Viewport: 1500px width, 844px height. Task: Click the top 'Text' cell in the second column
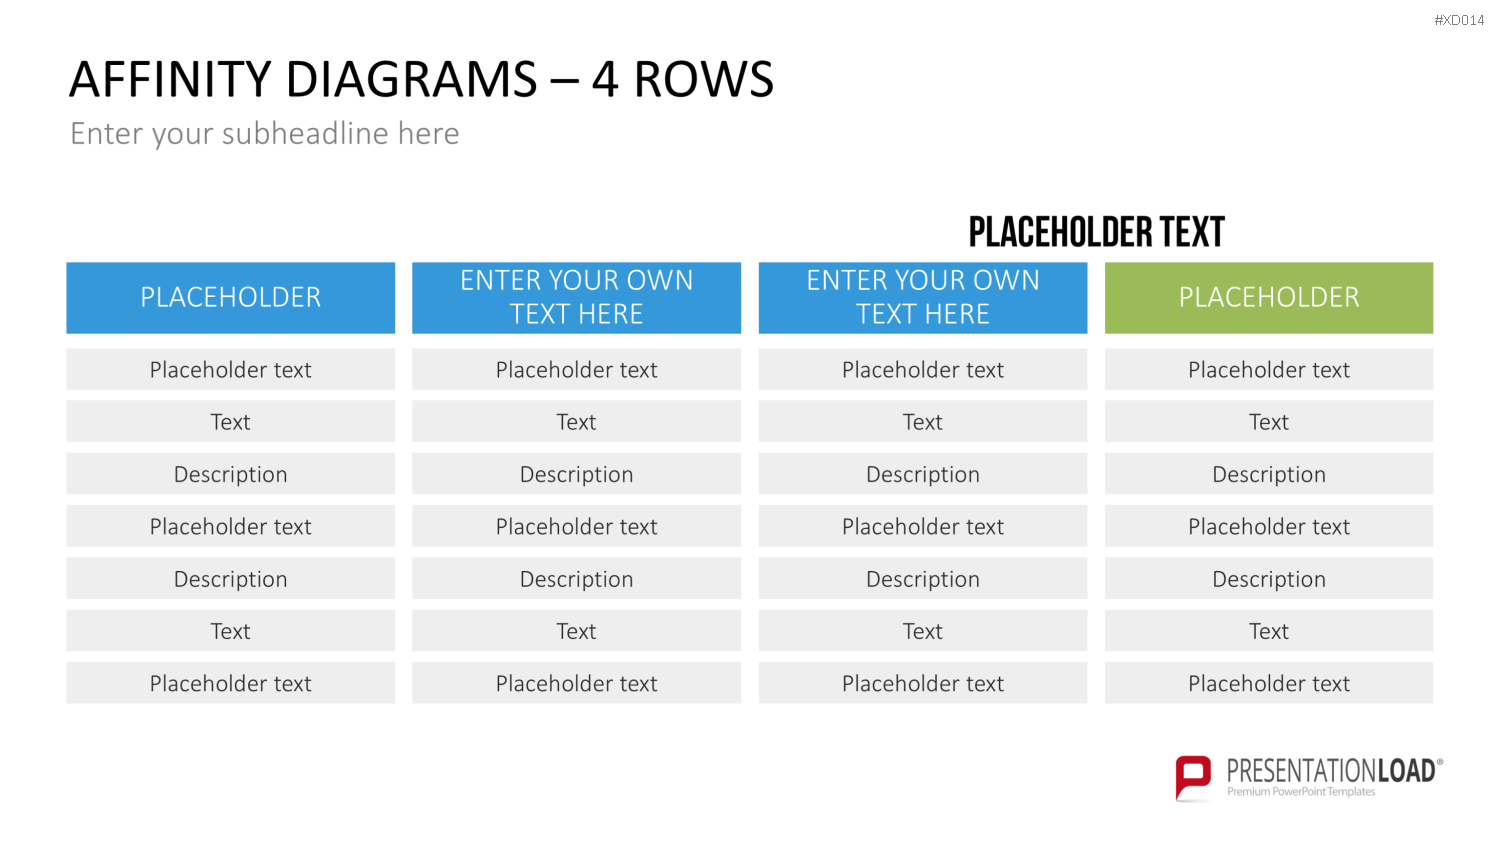coord(577,422)
